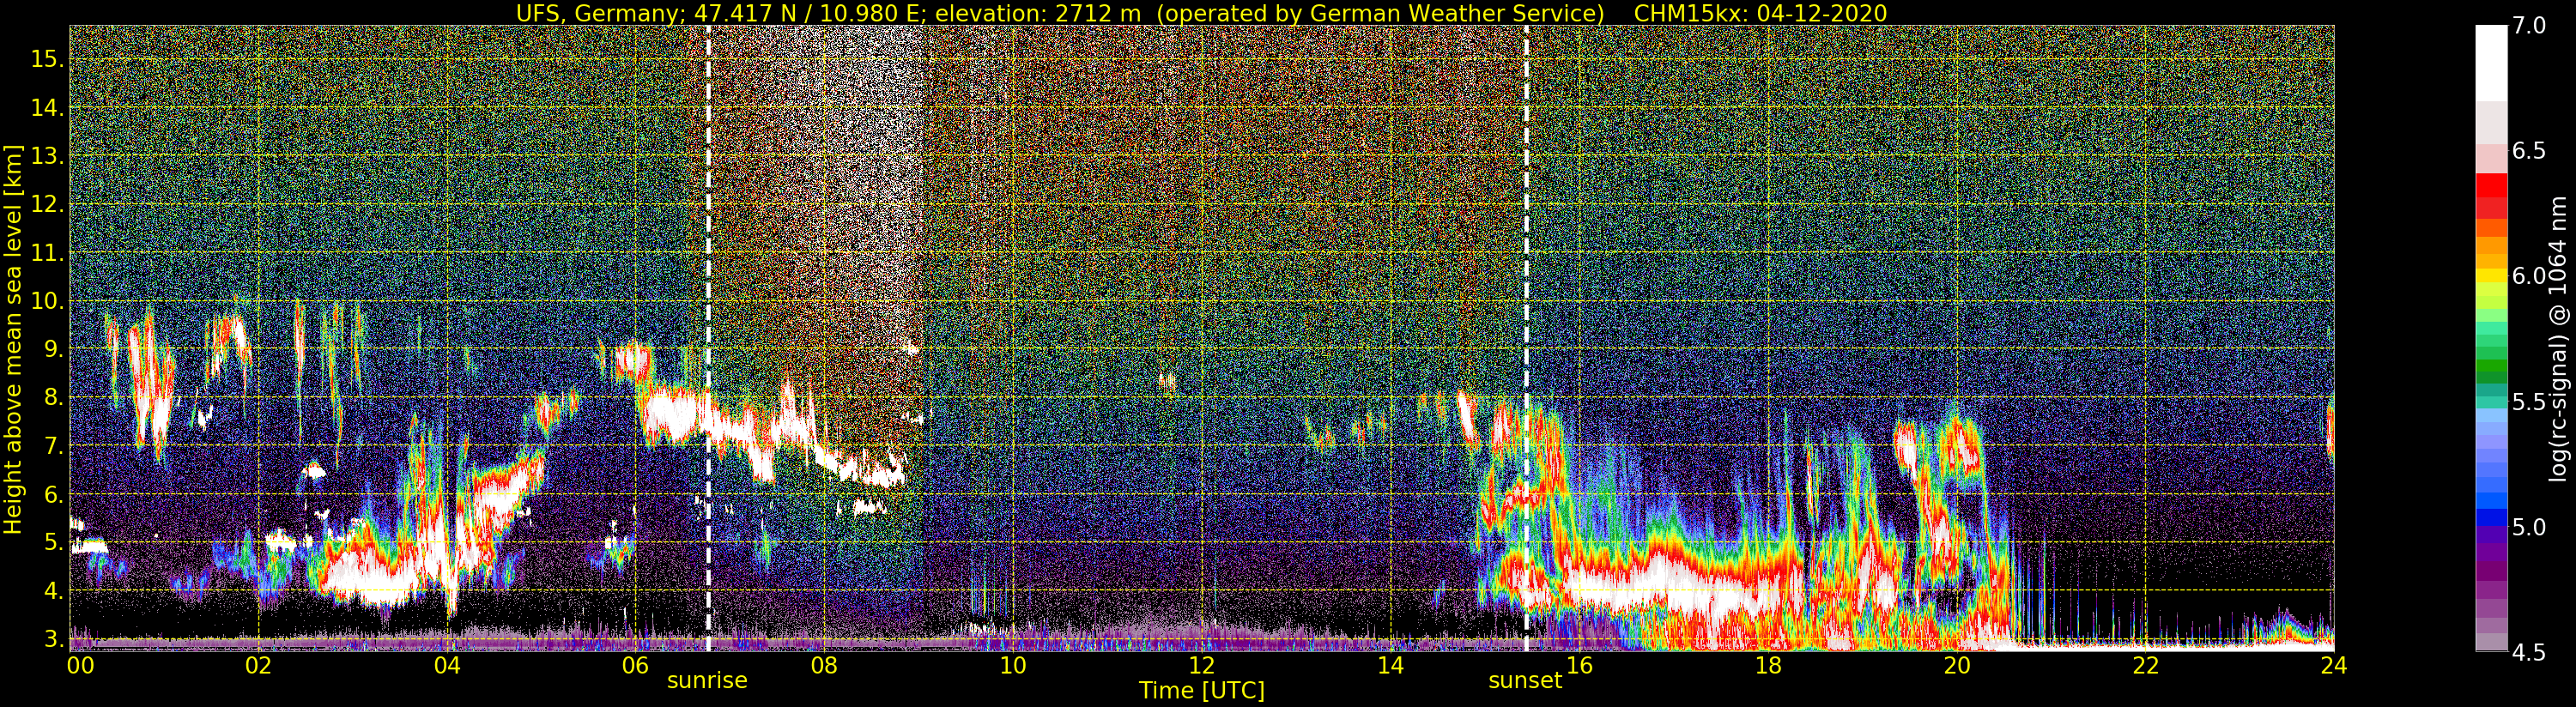The image size is (2576, 707).
Task: Click the '04' time tick label
Action: coord(447,666)
